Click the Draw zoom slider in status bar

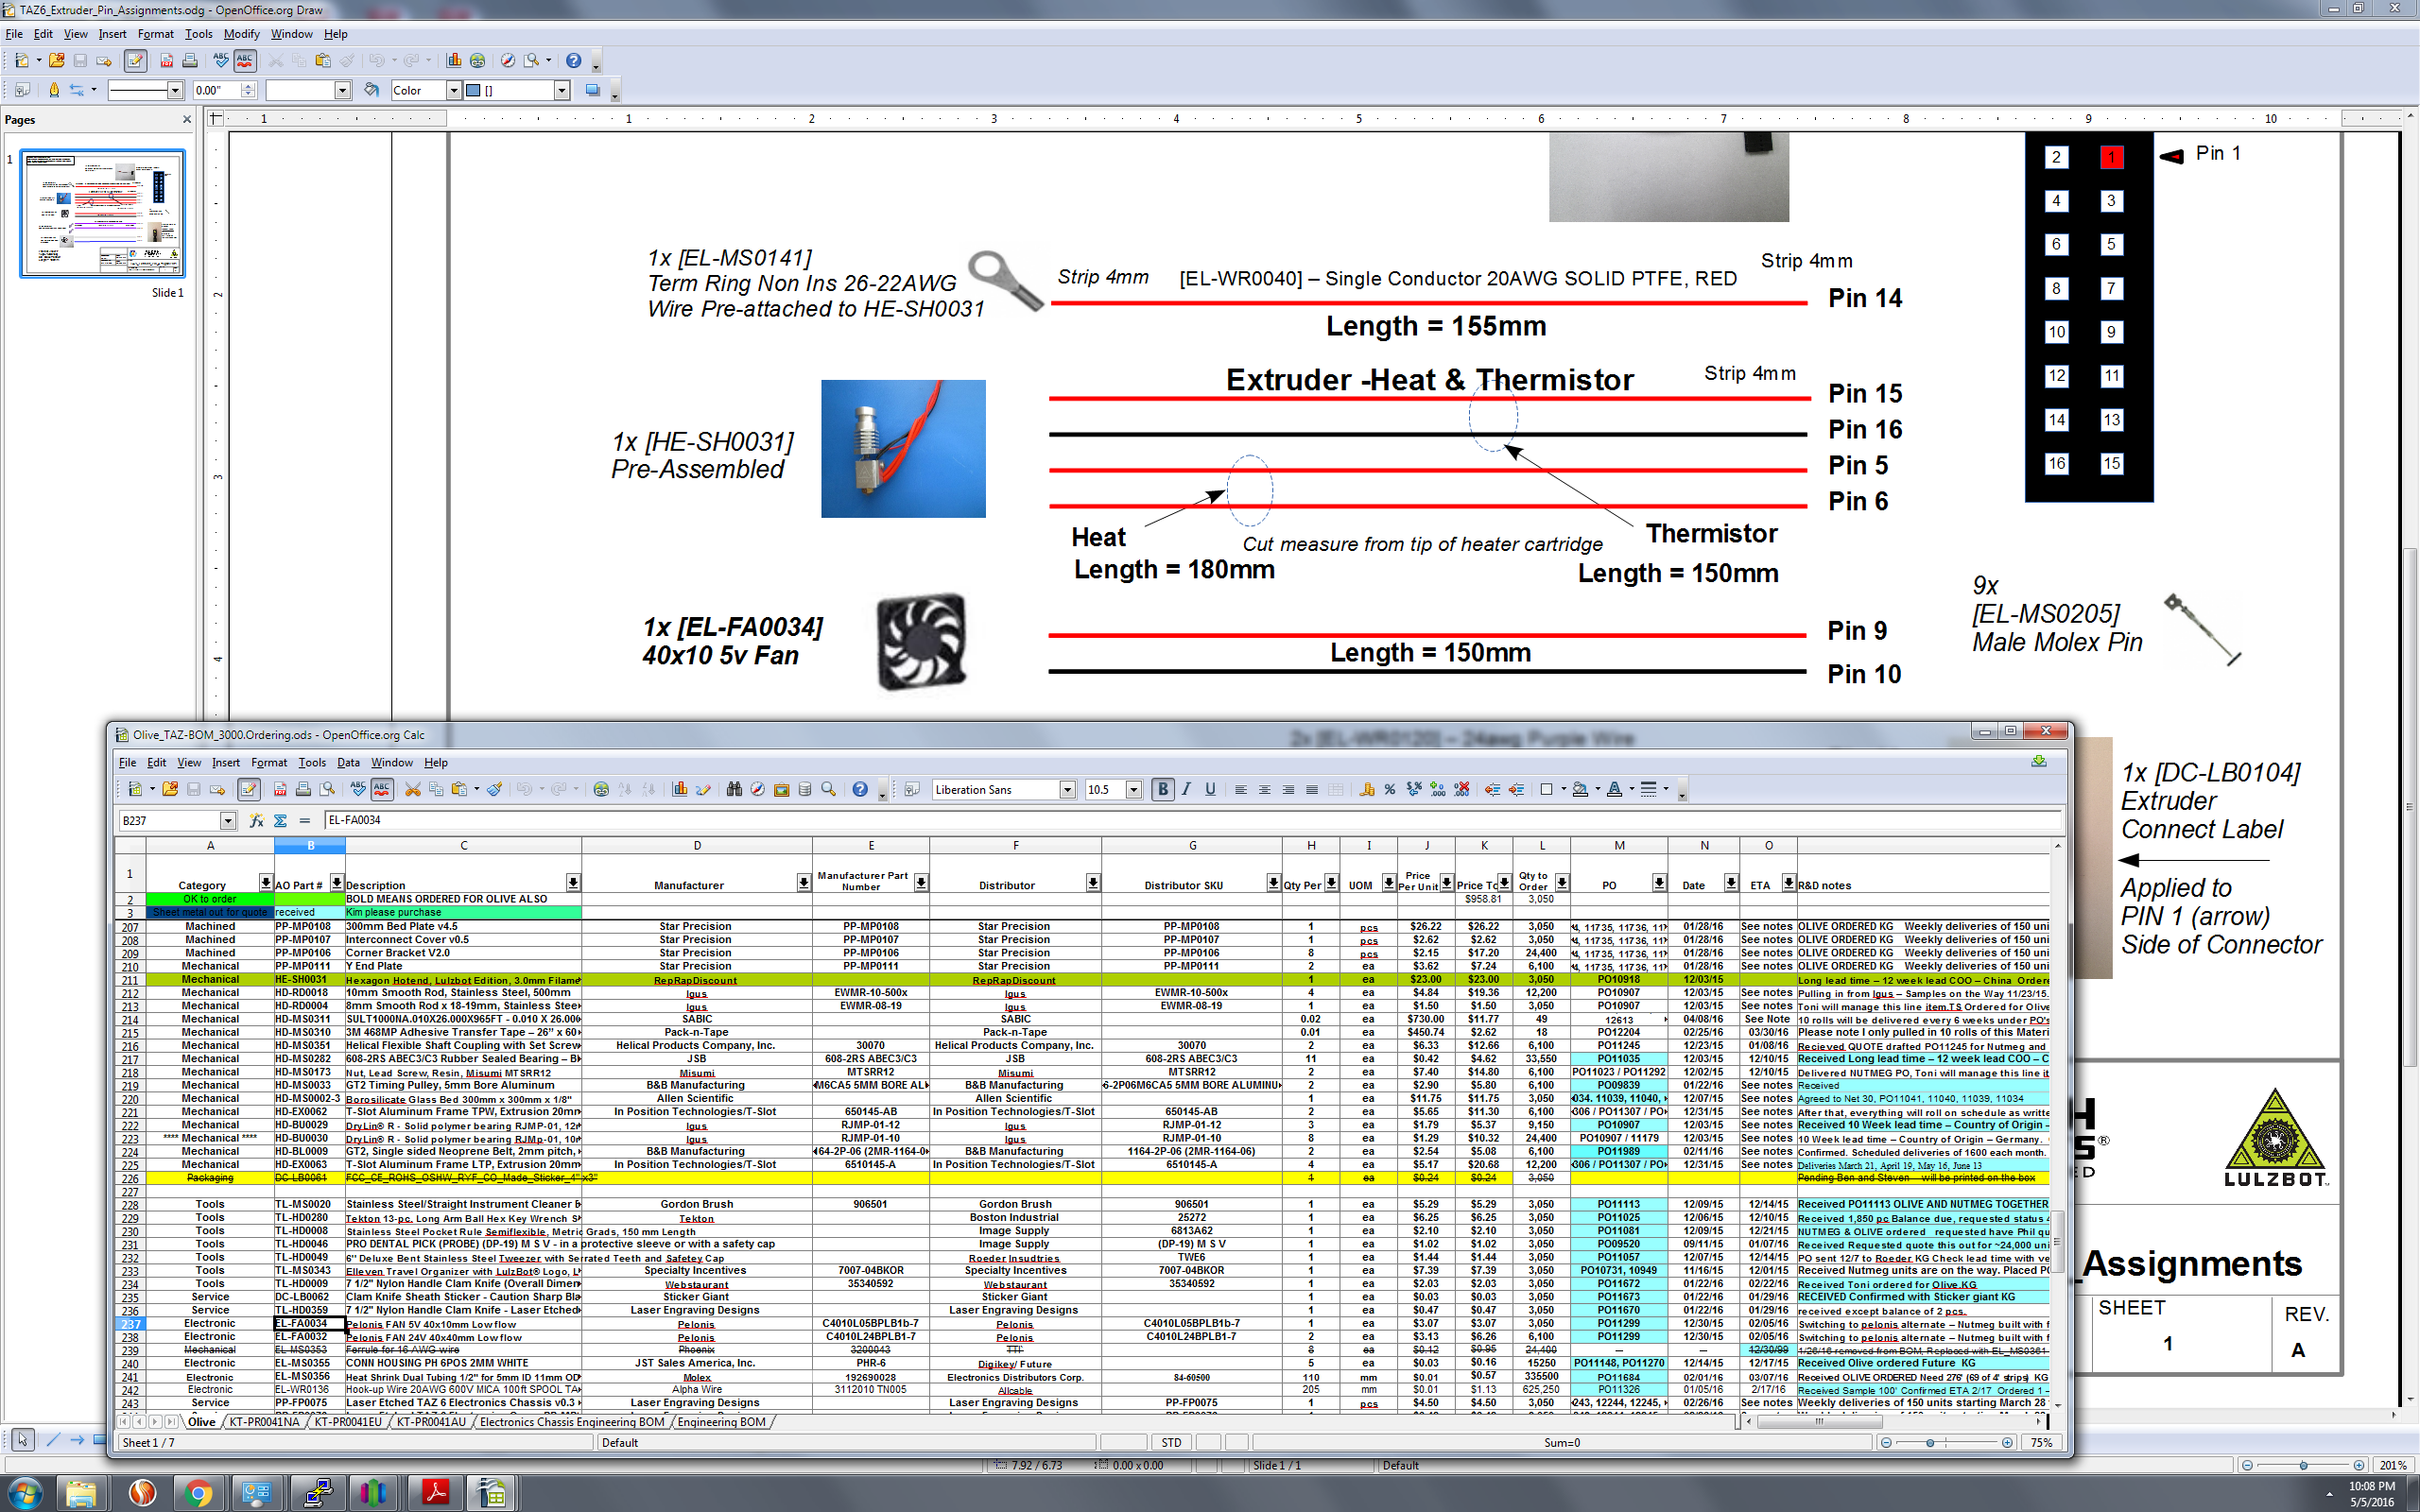(x=2302, y=1466)
